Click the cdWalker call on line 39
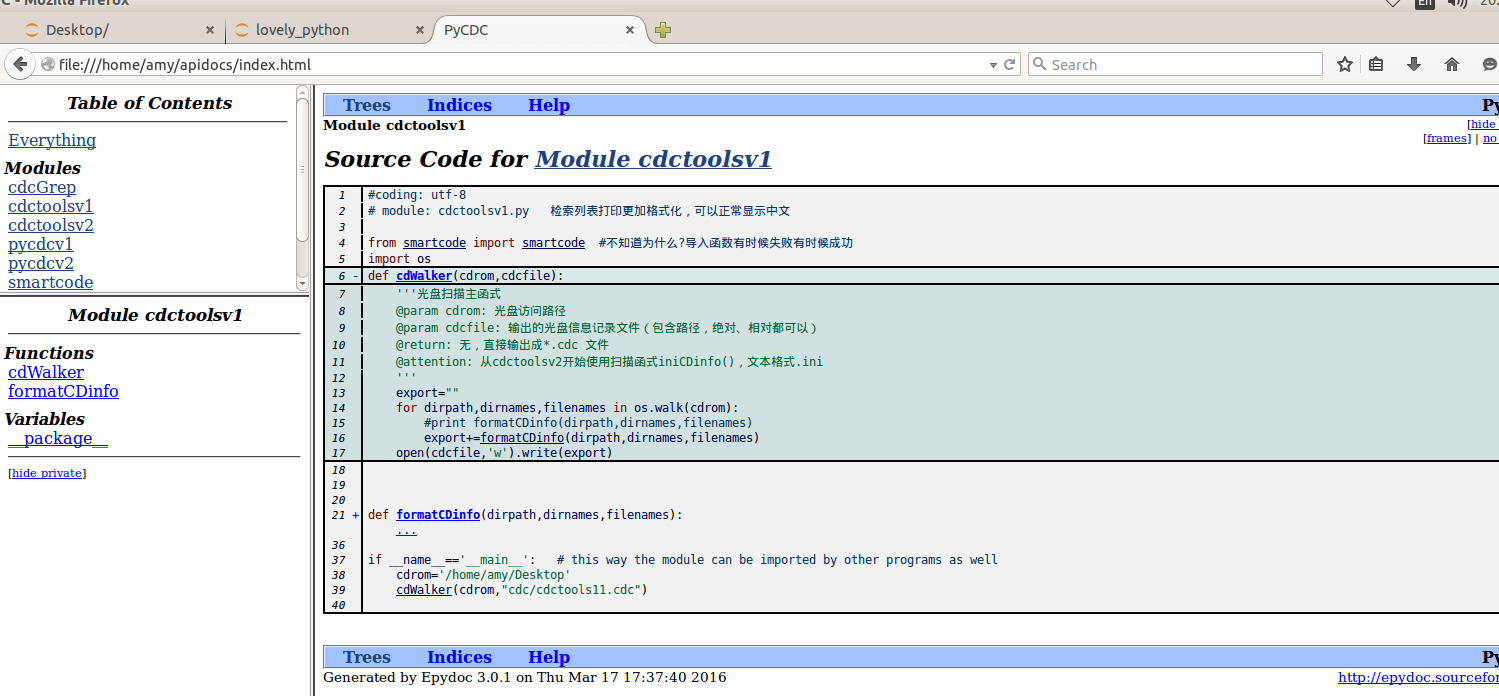The image size is (1499, 696). [424, 590]
